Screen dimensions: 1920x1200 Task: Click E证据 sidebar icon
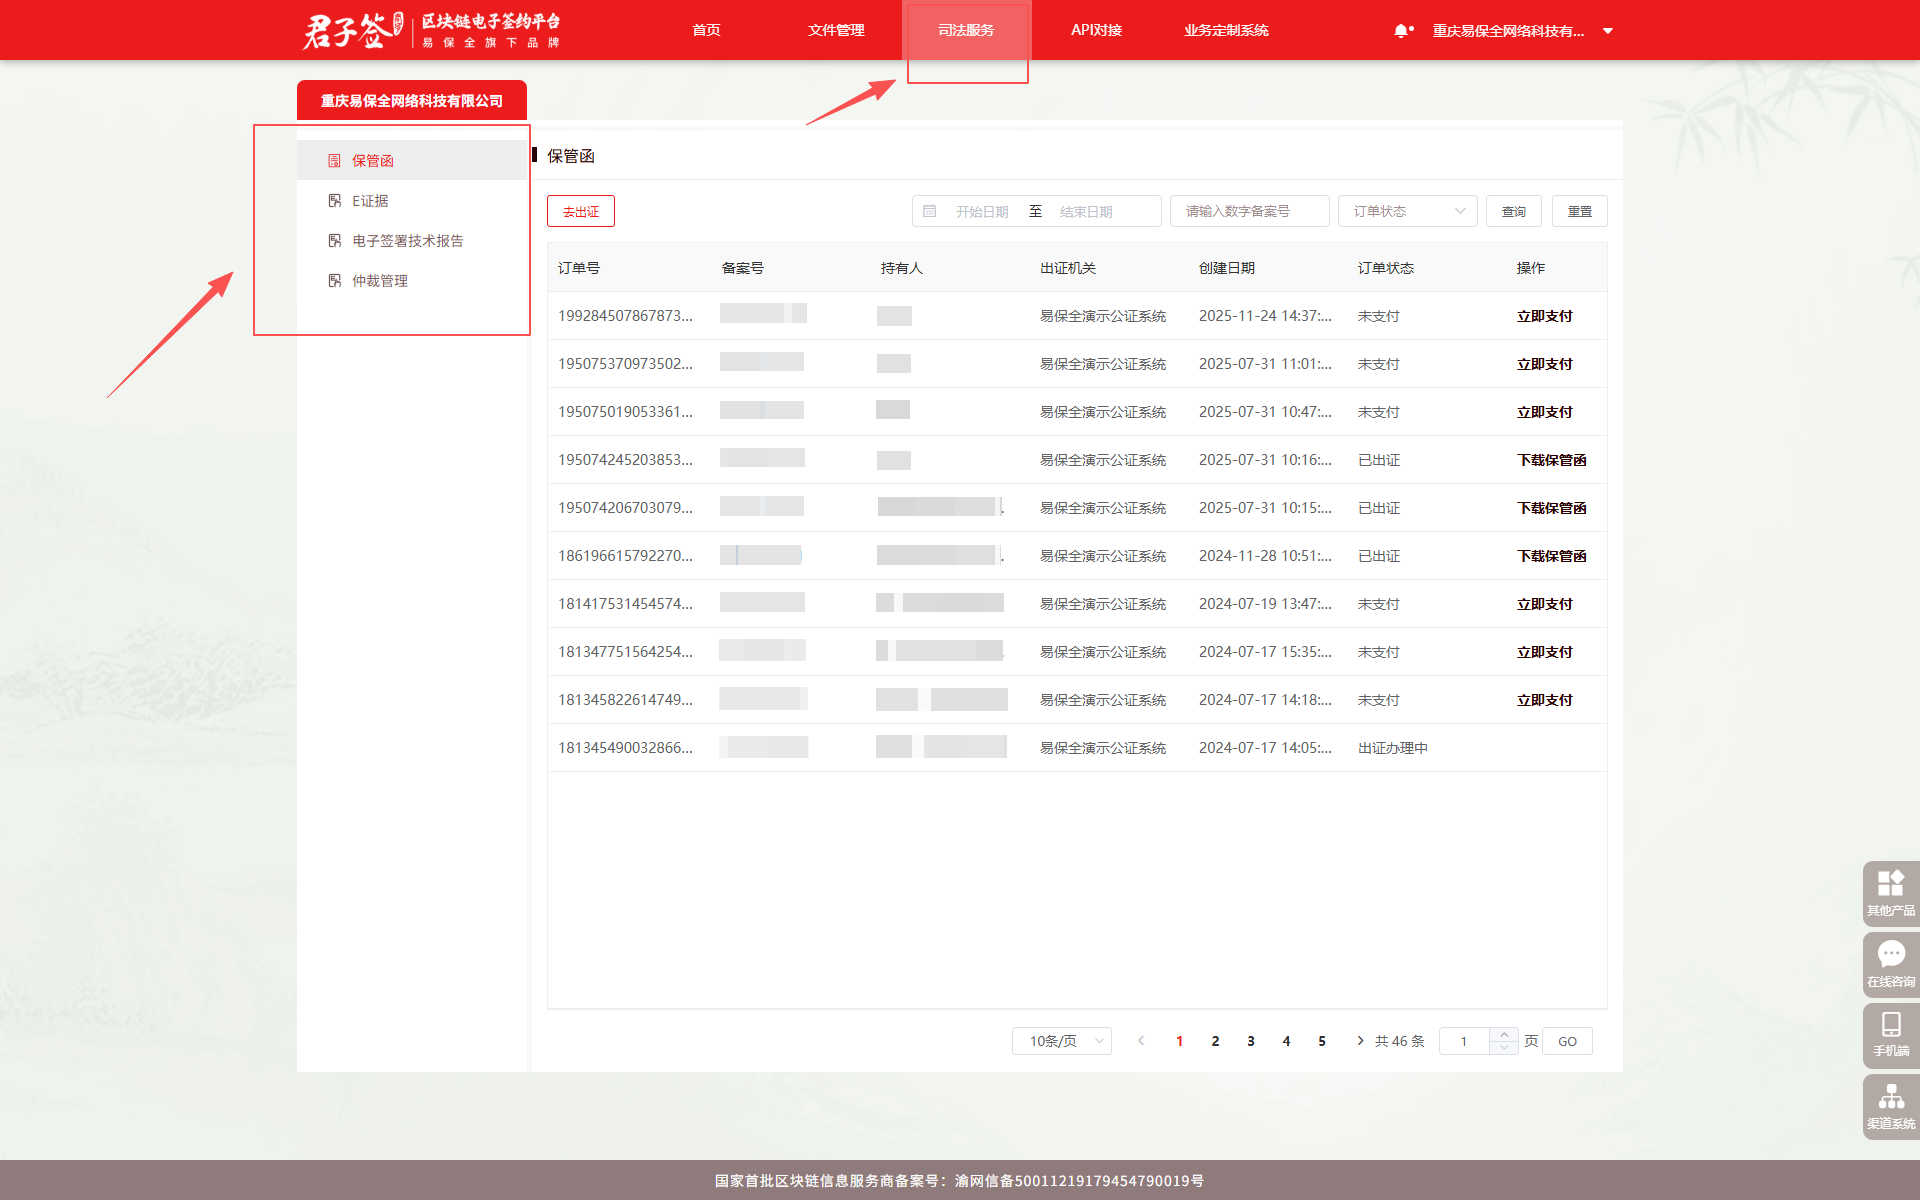click(x=335, y=201)
